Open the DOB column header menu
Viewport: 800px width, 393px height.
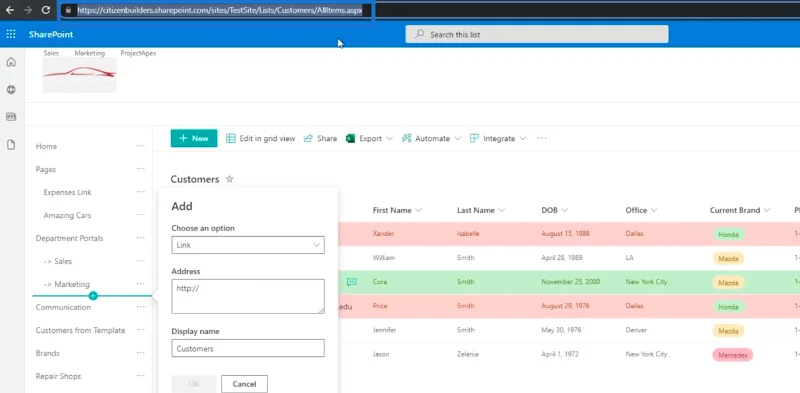point(555,210)
